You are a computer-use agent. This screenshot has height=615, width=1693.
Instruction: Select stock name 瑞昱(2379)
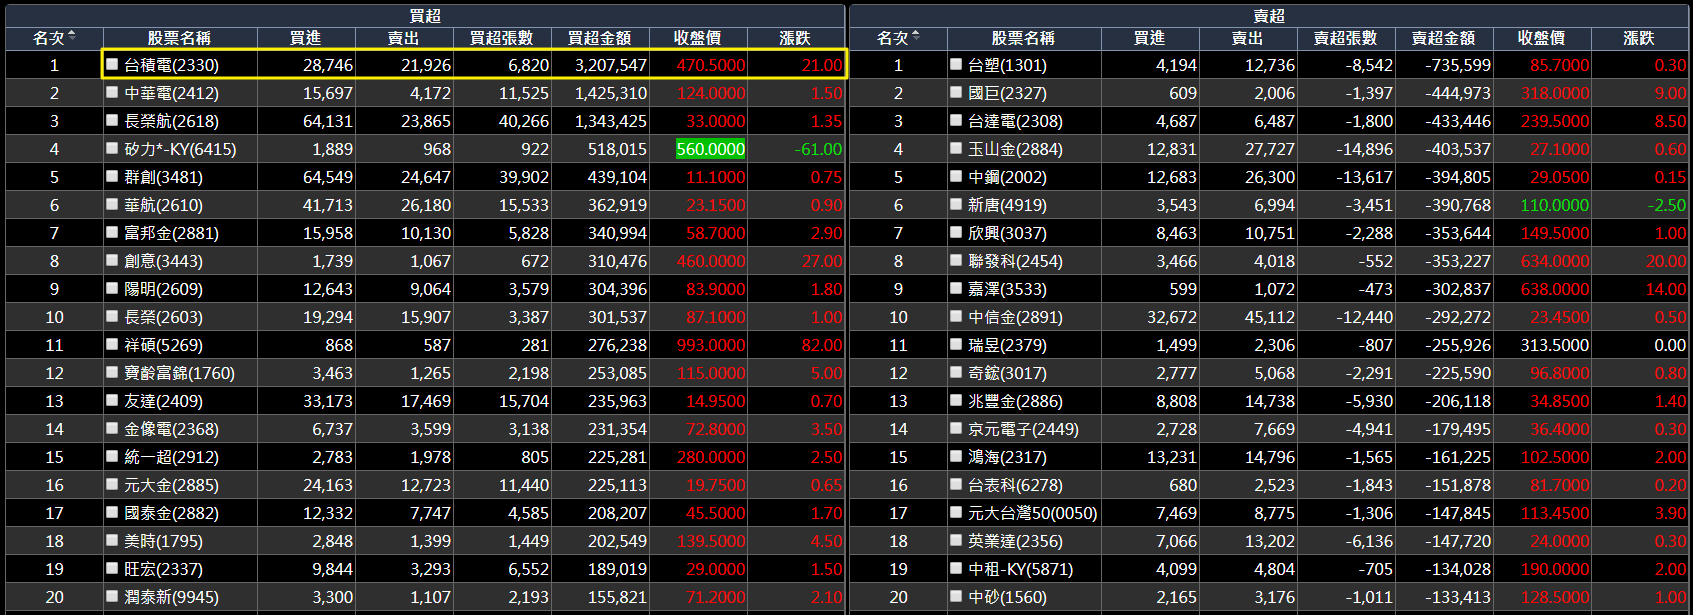click(x=1007, y=345)
